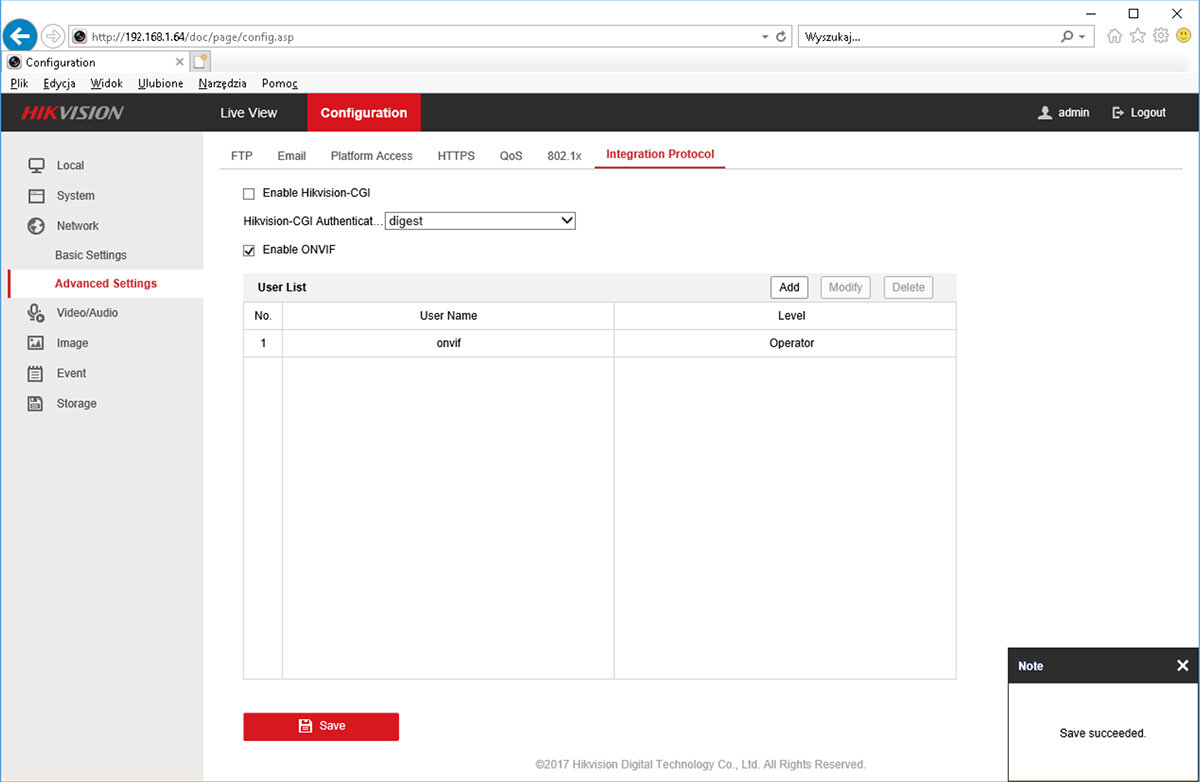Screen dimensions: 1200x782
Task: Open the Live View tab
Action: coord(249,113)
